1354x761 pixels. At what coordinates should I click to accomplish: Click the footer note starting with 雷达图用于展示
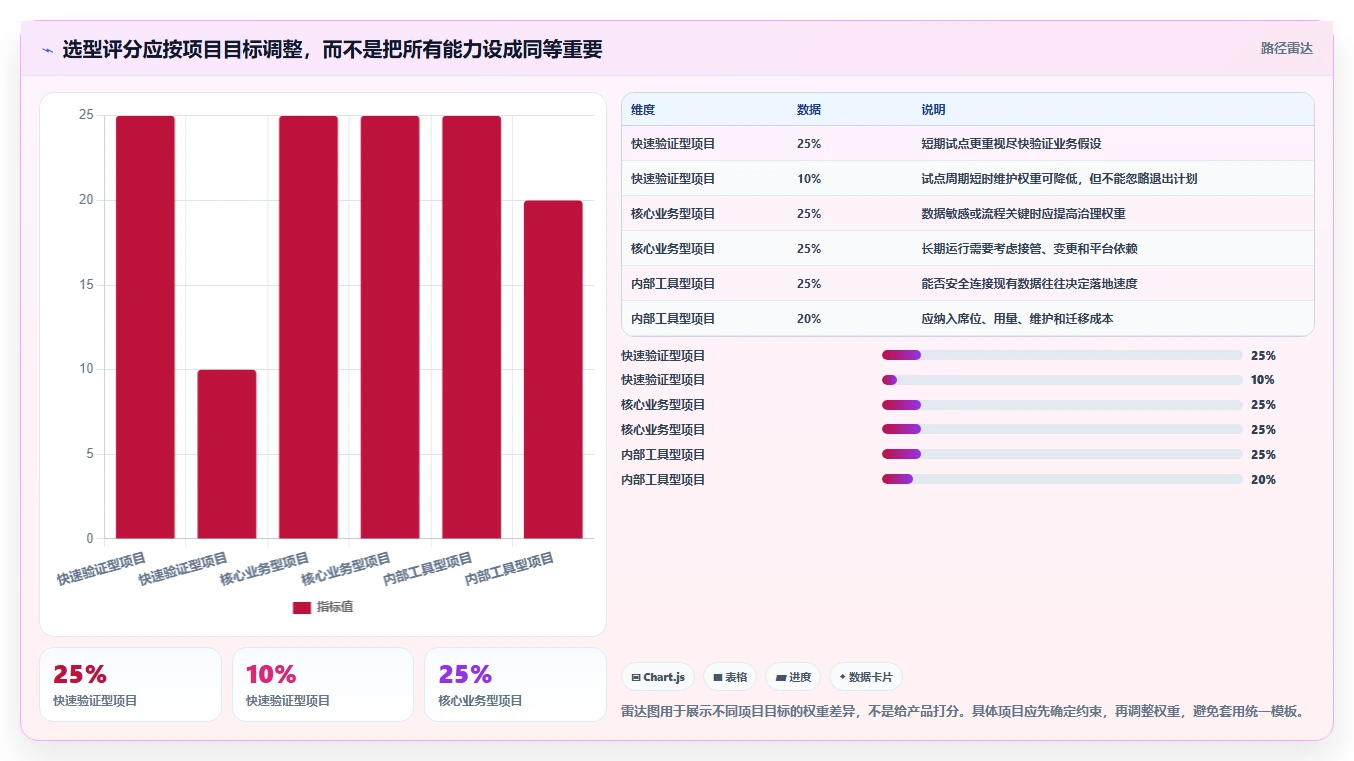[962, 711]
